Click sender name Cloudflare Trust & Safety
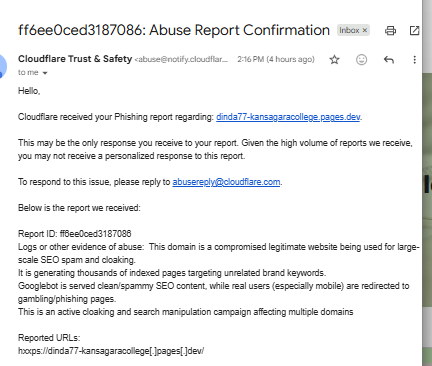This screenshot has width=432, height=366. pyautogui.click(x=75, y=59)
